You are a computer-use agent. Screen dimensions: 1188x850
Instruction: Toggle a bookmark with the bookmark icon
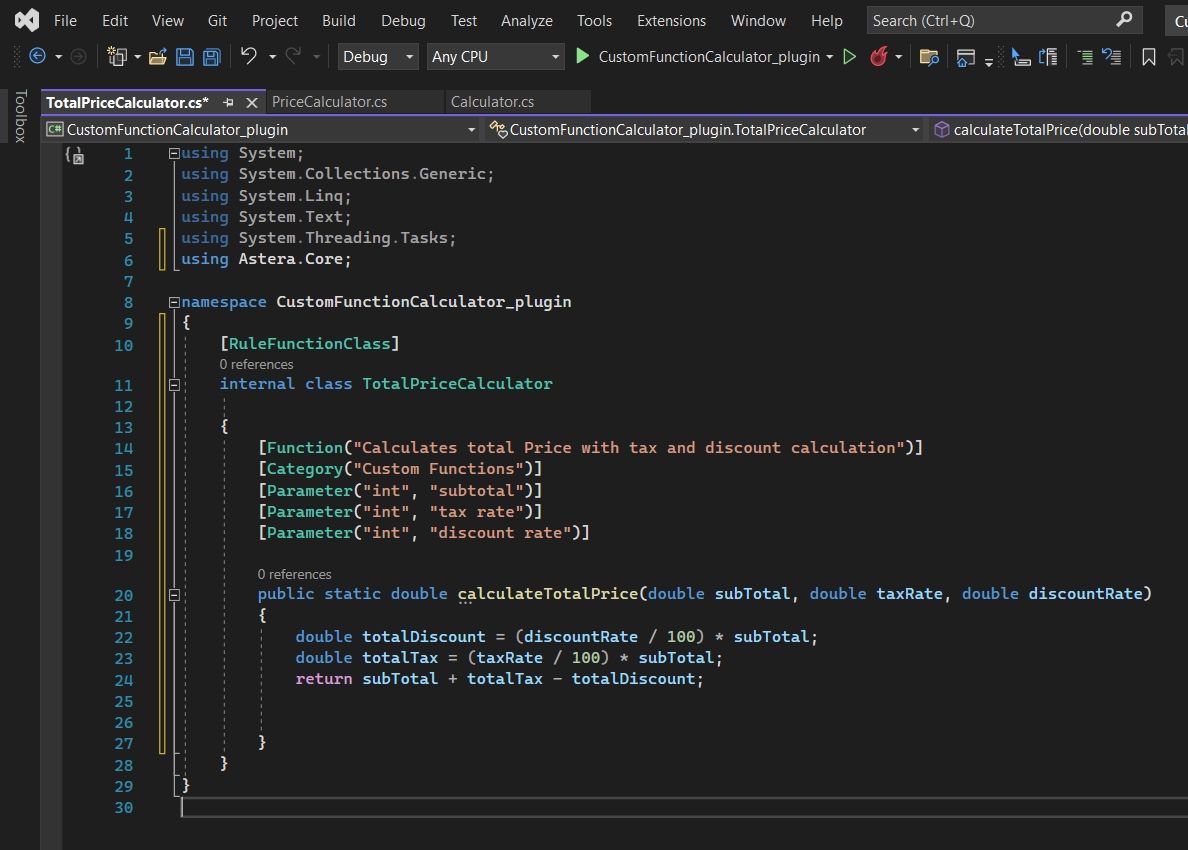1148,57
